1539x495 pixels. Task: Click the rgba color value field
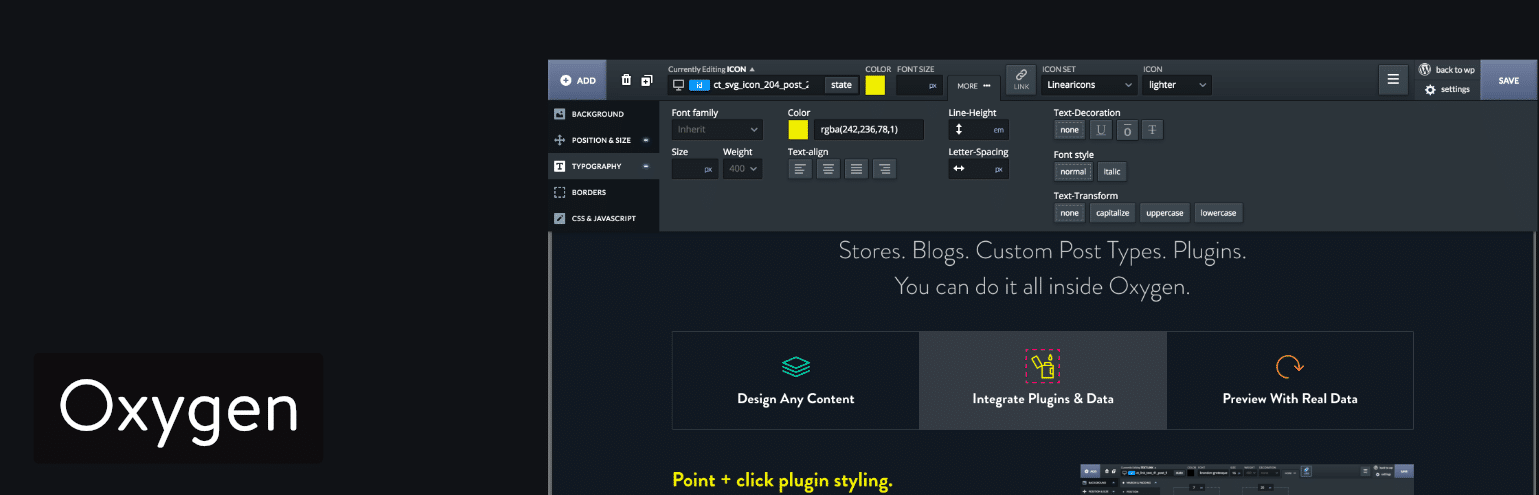[x=868, y=129]
